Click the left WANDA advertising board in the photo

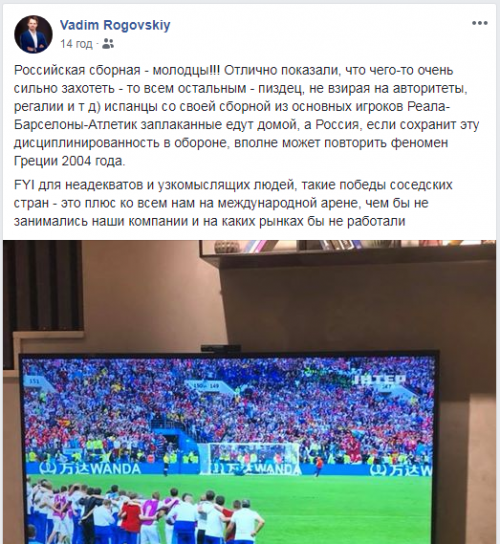click(x=90, y=469)
